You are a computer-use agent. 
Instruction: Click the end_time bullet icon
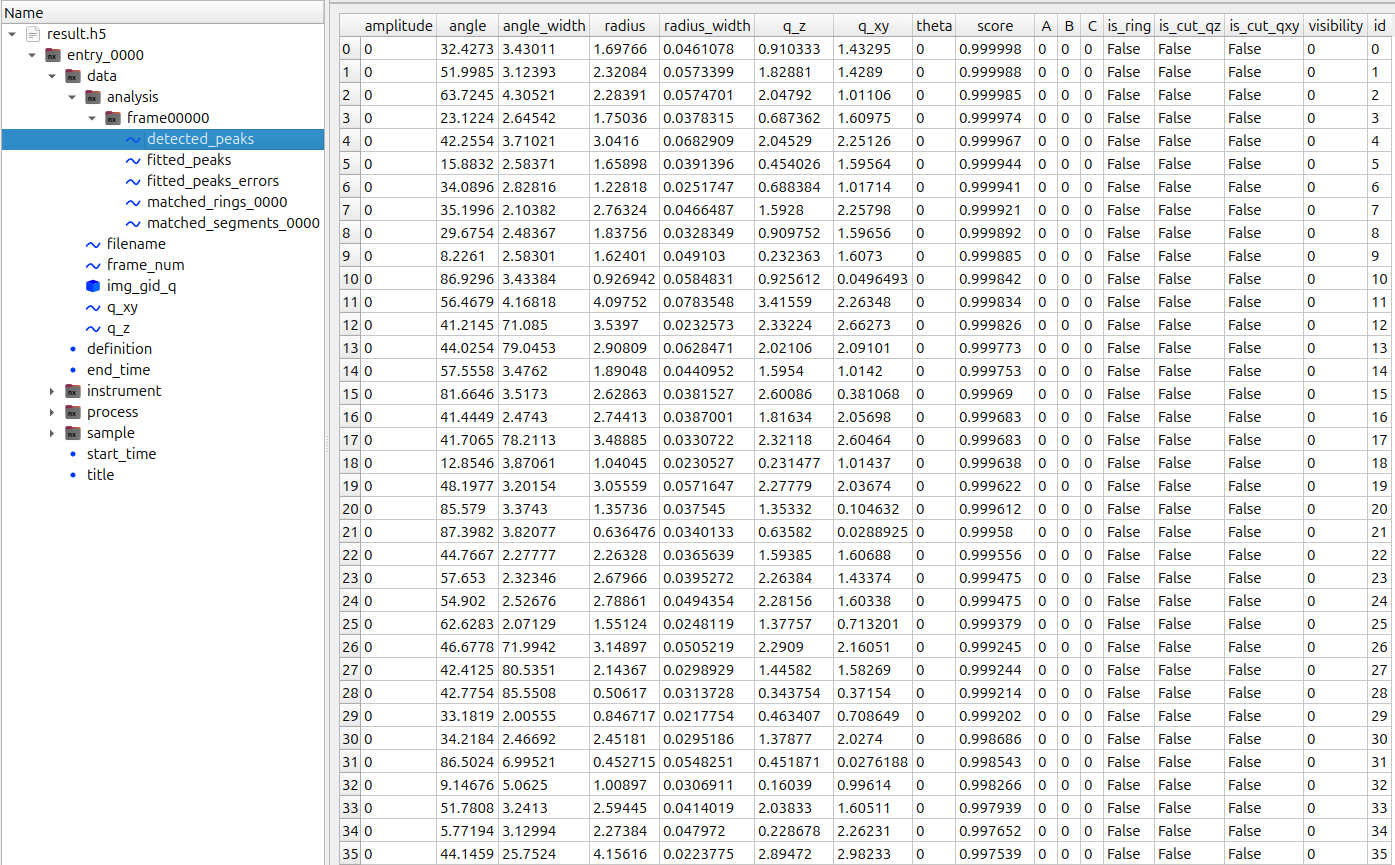click(73, 370)
